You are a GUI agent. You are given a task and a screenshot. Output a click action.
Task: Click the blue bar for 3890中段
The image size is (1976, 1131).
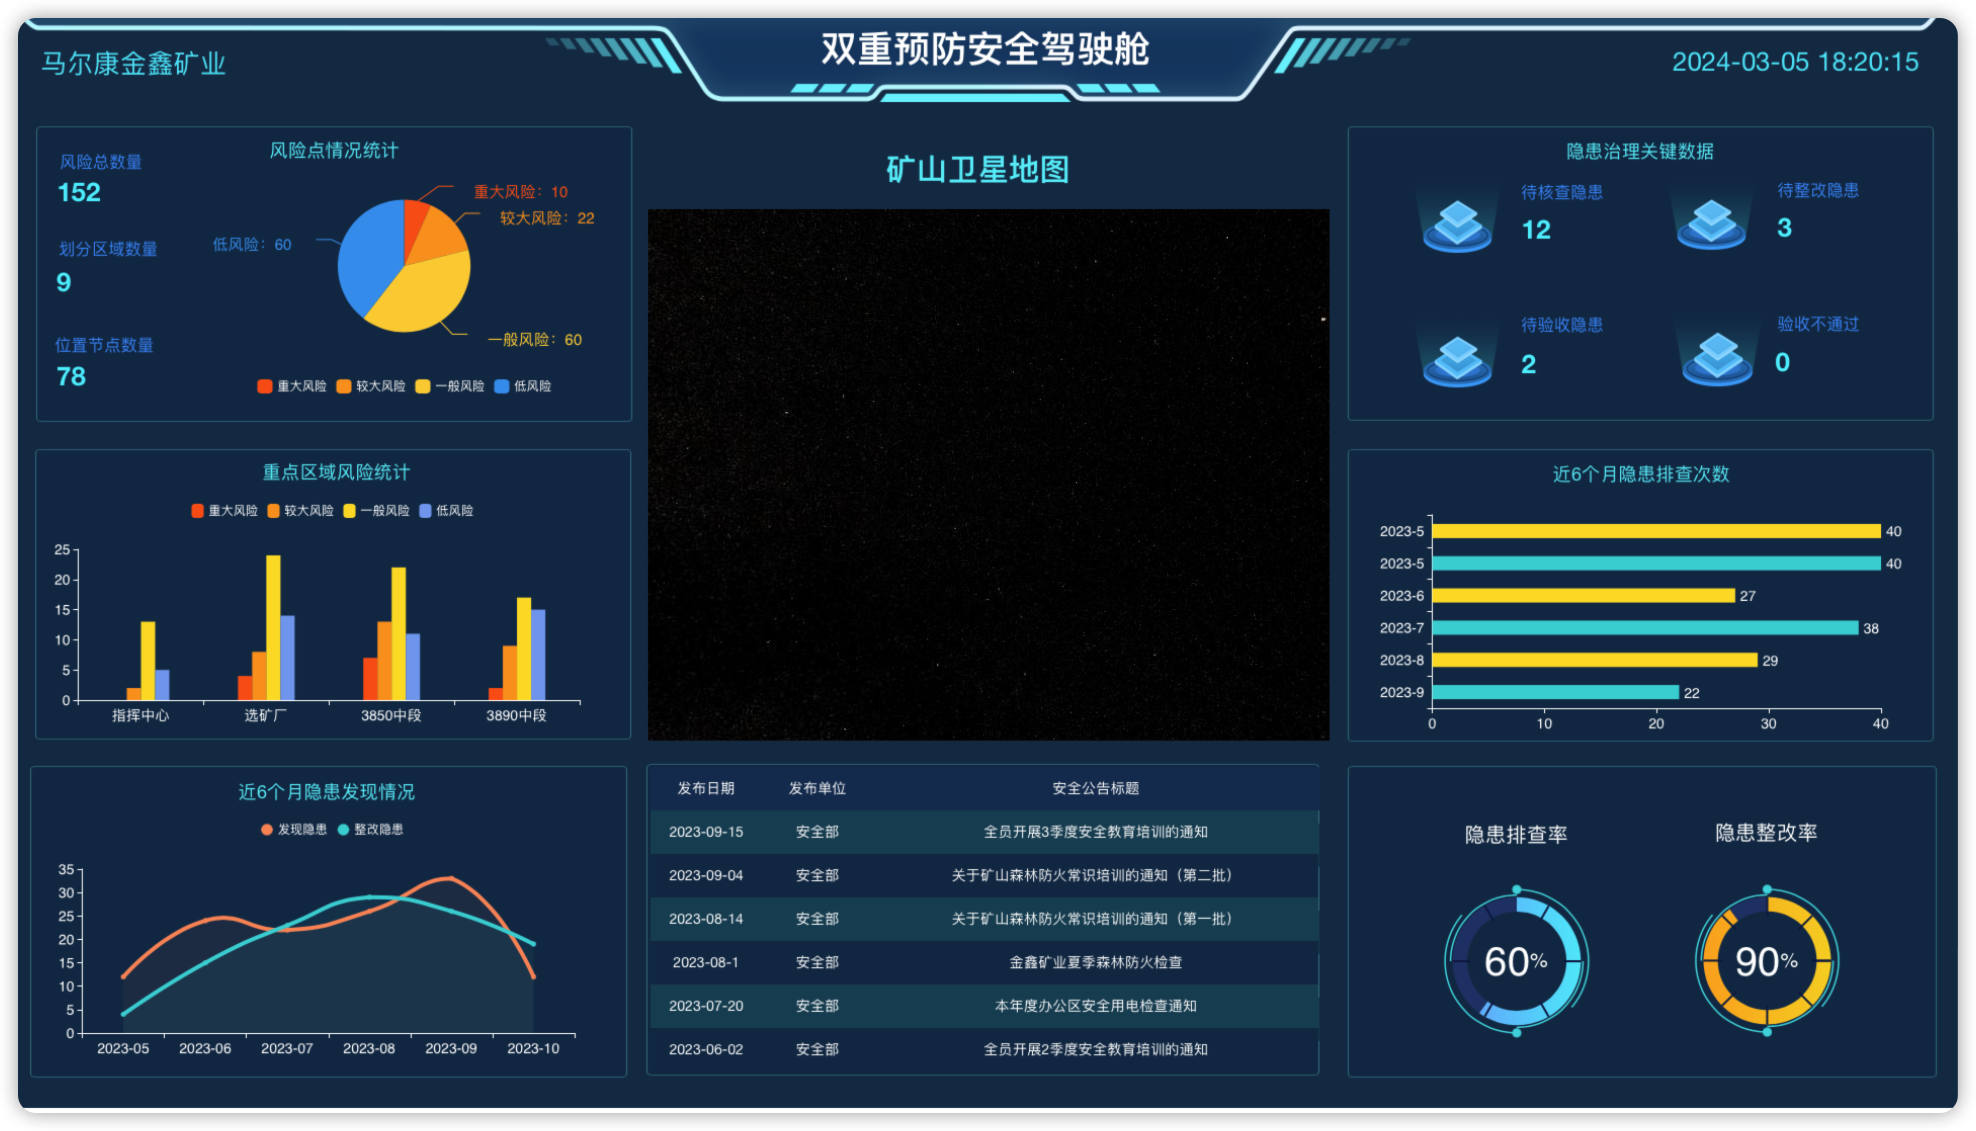click(x=538, y=654)
